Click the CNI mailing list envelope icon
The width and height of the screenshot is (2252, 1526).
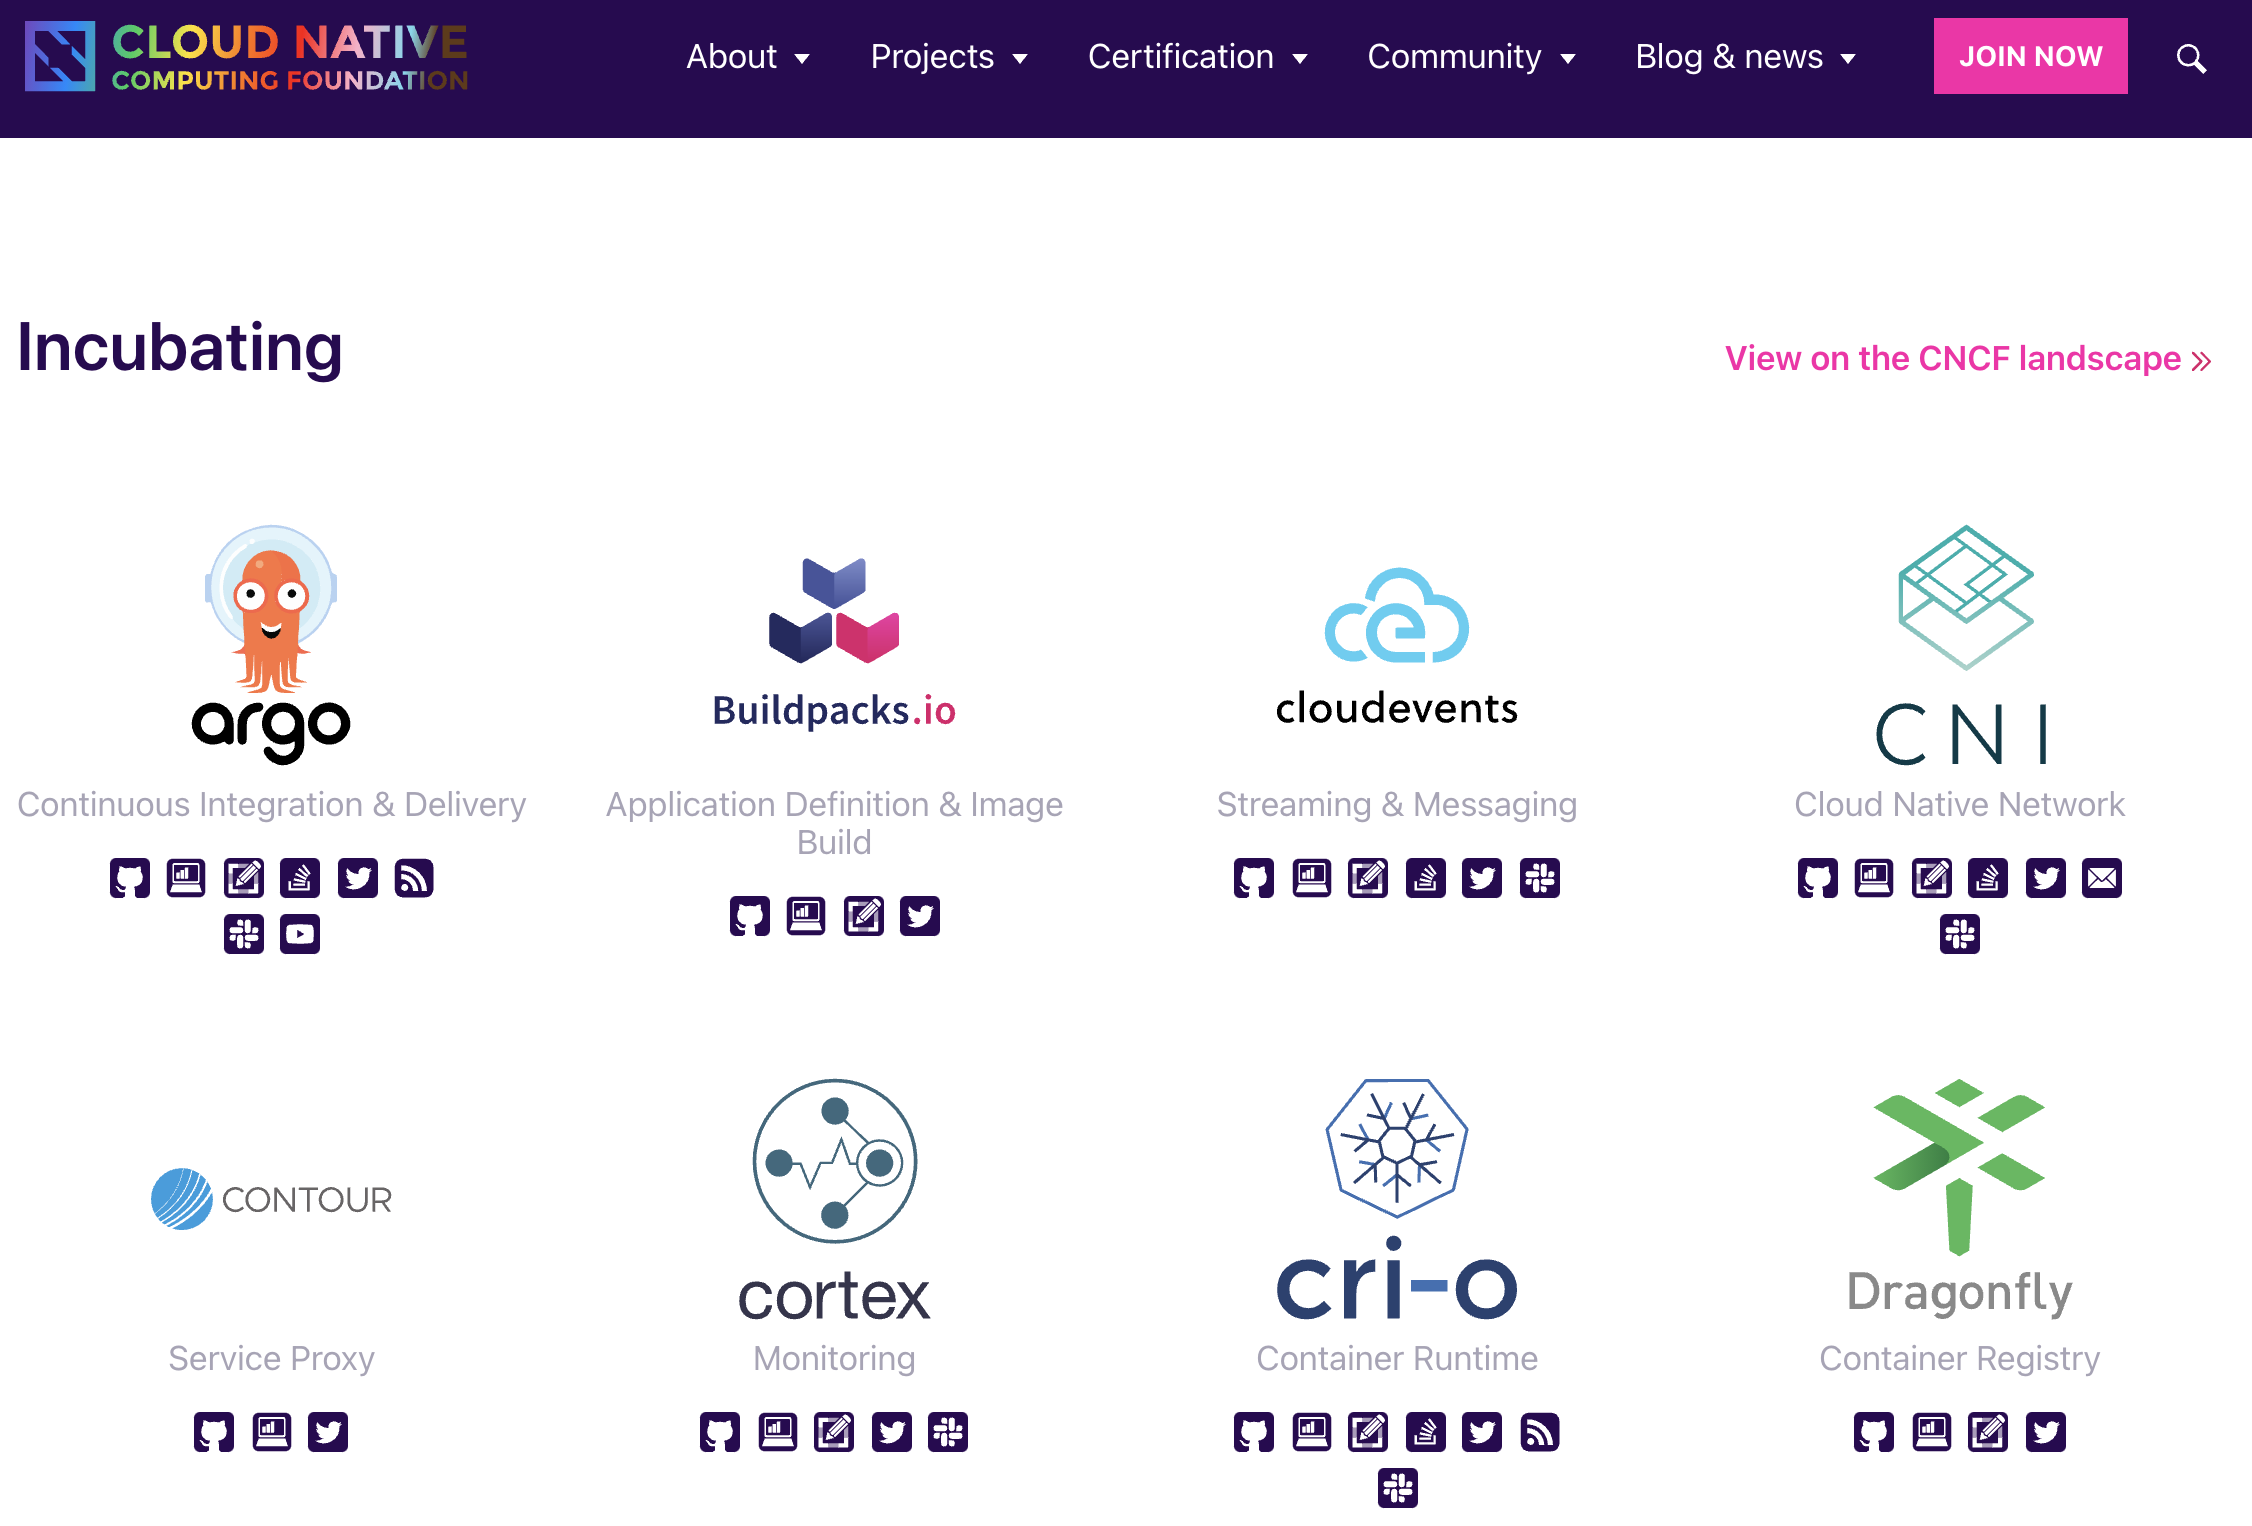pos(2102,878)
